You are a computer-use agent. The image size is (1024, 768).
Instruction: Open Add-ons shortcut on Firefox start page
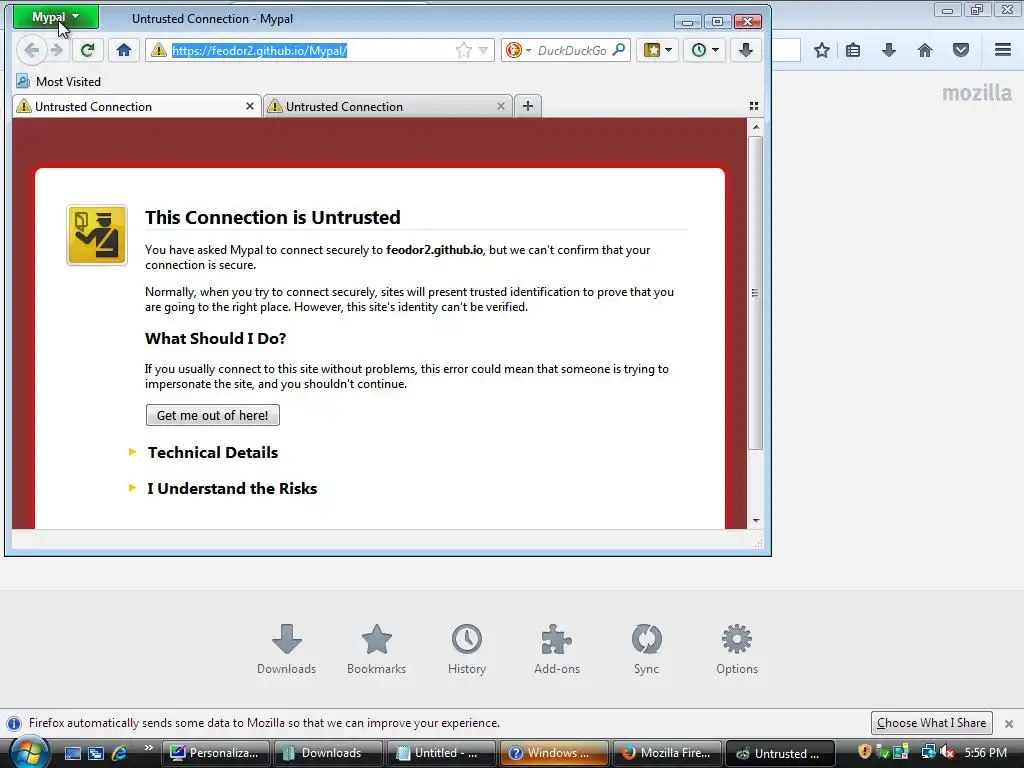(557, 649)
